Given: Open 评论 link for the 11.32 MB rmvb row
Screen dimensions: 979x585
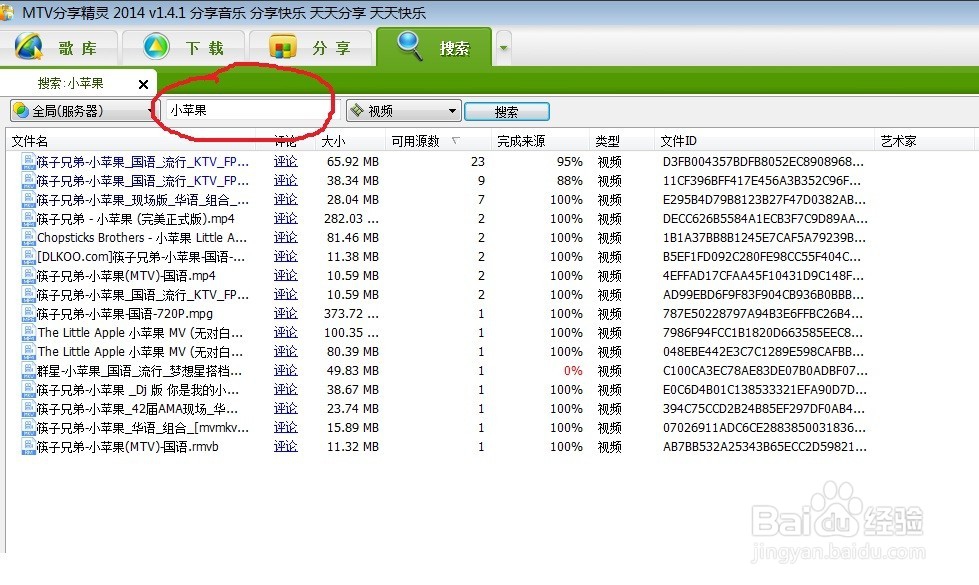Looking at the screenshot, I should 285,446.
